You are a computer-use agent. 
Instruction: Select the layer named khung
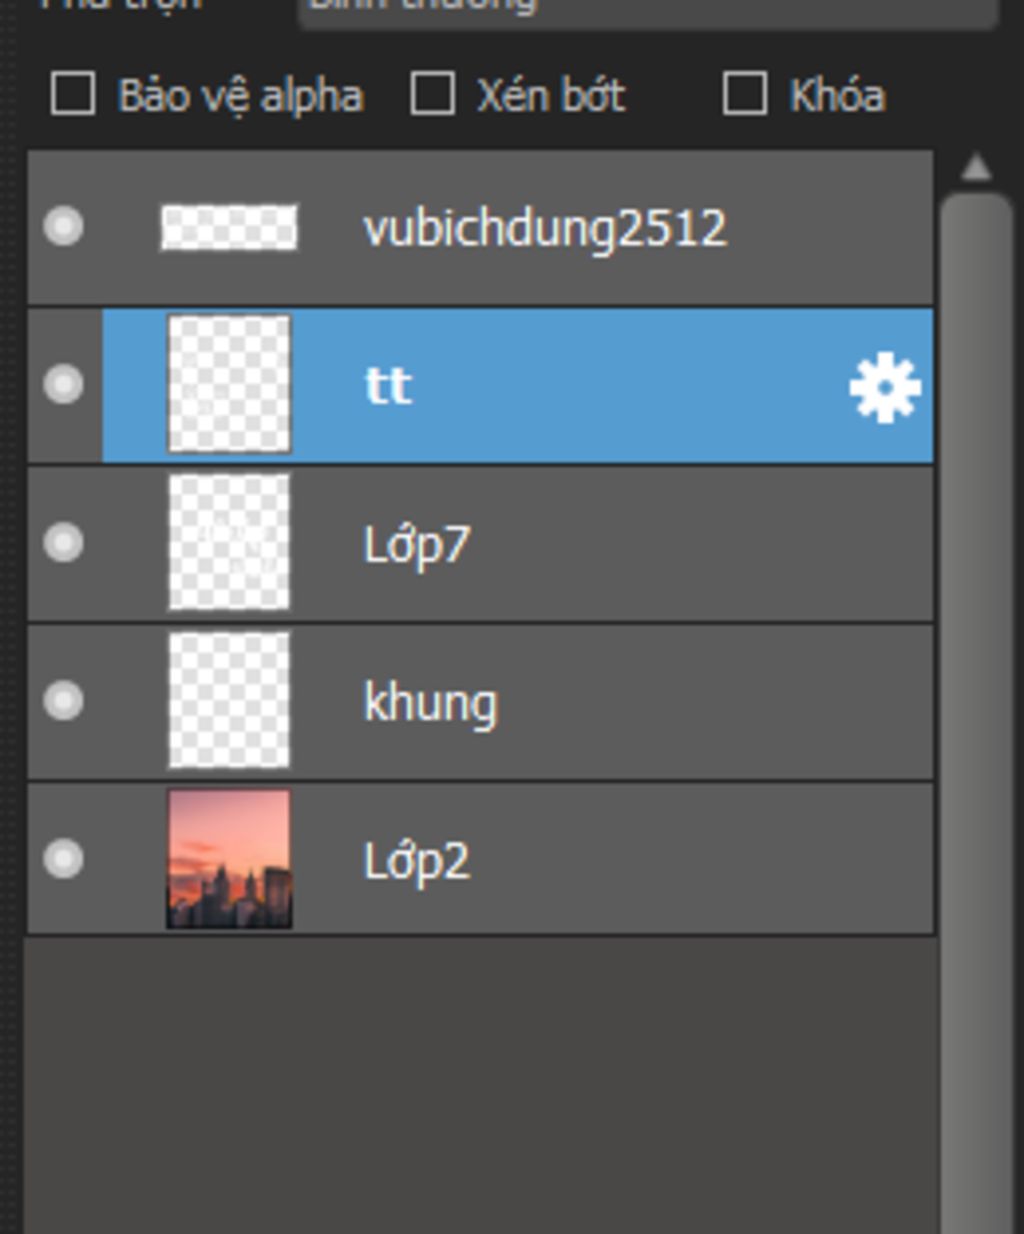click(x=430, y=703)
